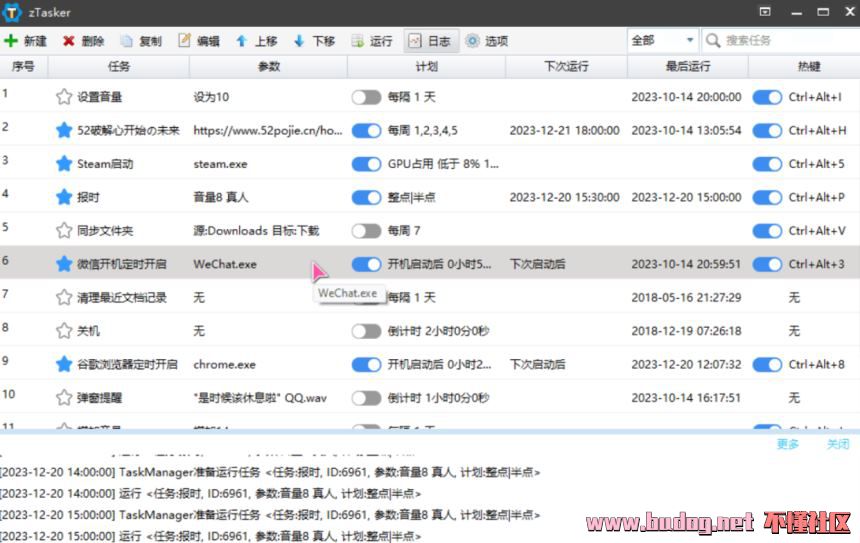Click the 新建 (new task) plus icon
Viewport: 860px width, 543px height.
click(x=11, y=41)
